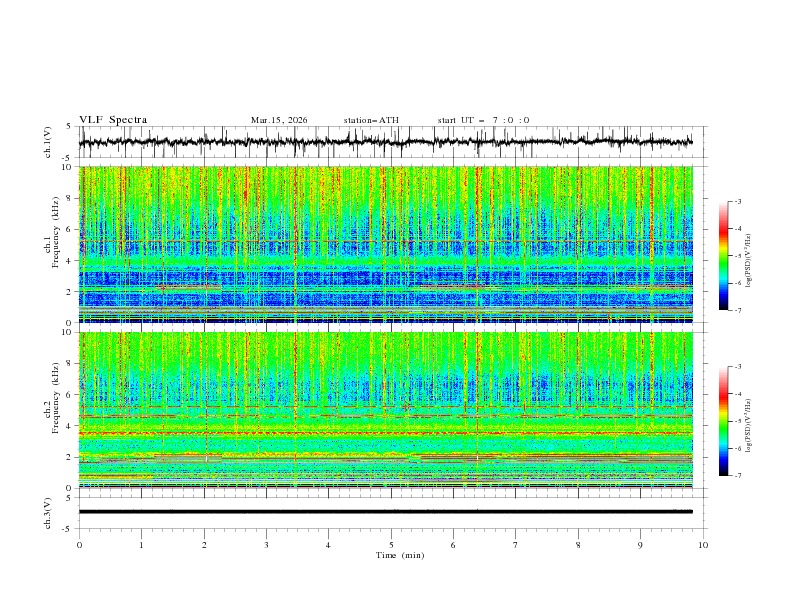792x612 pixels.
Task: Click the 'Time (min)' axis label
Action: pyautogui.click(x=400, y=555)
